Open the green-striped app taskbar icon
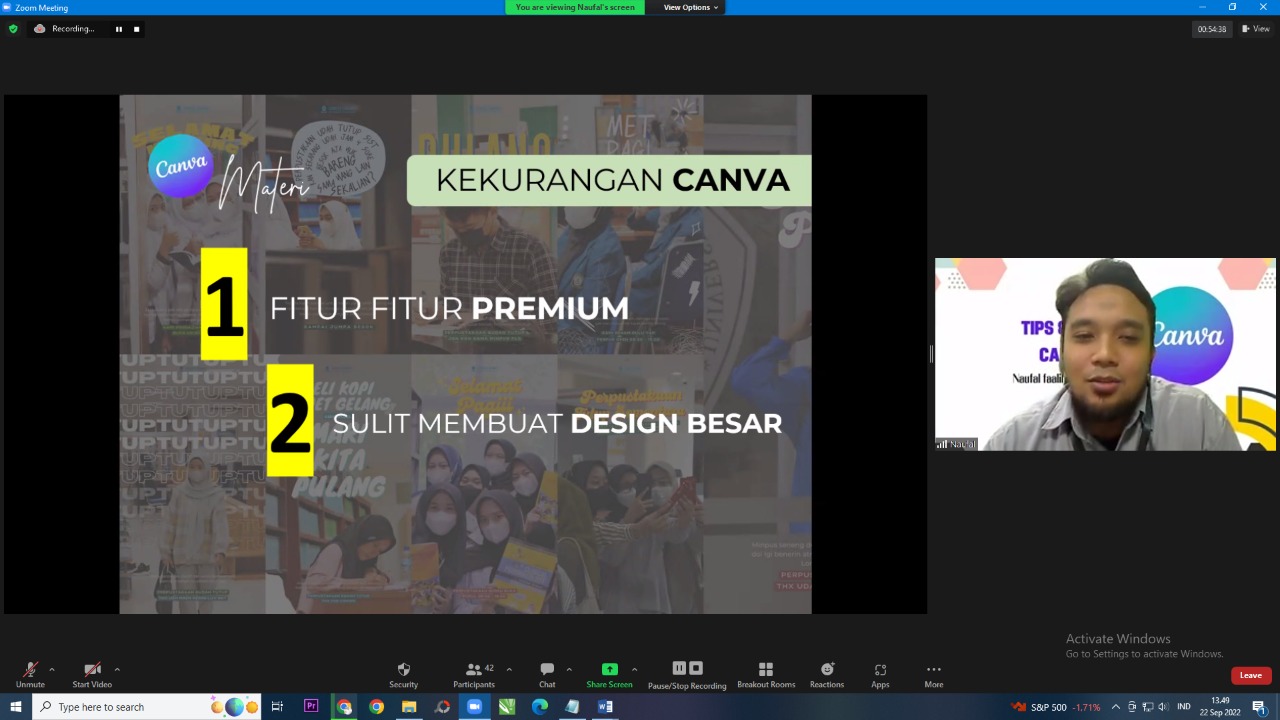The width and height of the screenshot is (1280, 720). (507, 706)
